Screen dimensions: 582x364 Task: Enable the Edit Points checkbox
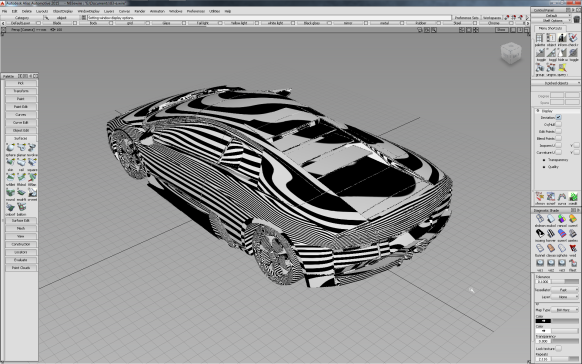pyautogui.click(x=558, y=131)
